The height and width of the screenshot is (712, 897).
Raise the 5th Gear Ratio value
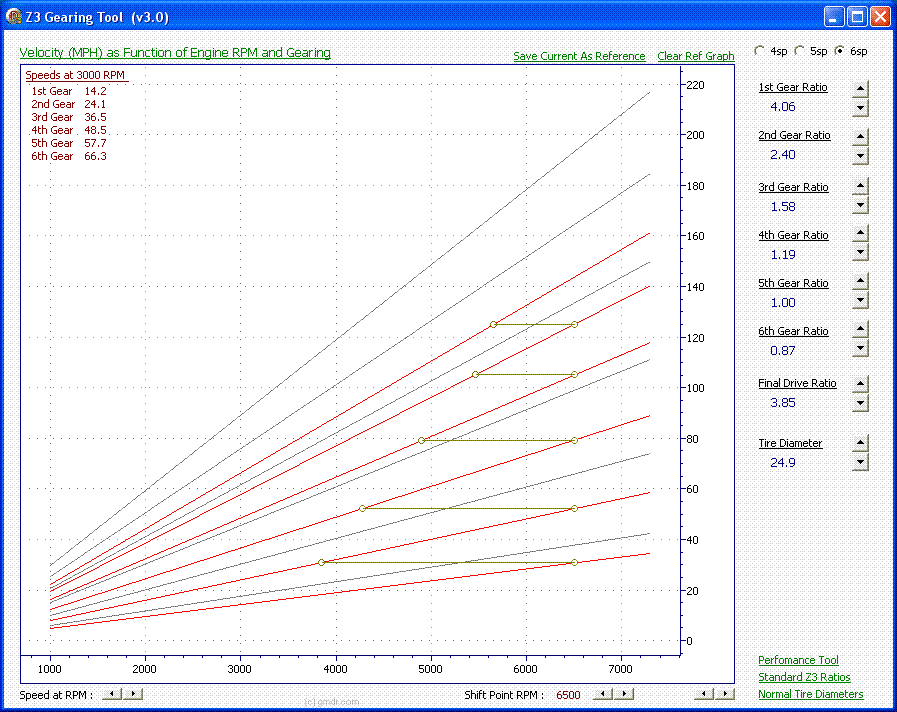pos(860,282)
